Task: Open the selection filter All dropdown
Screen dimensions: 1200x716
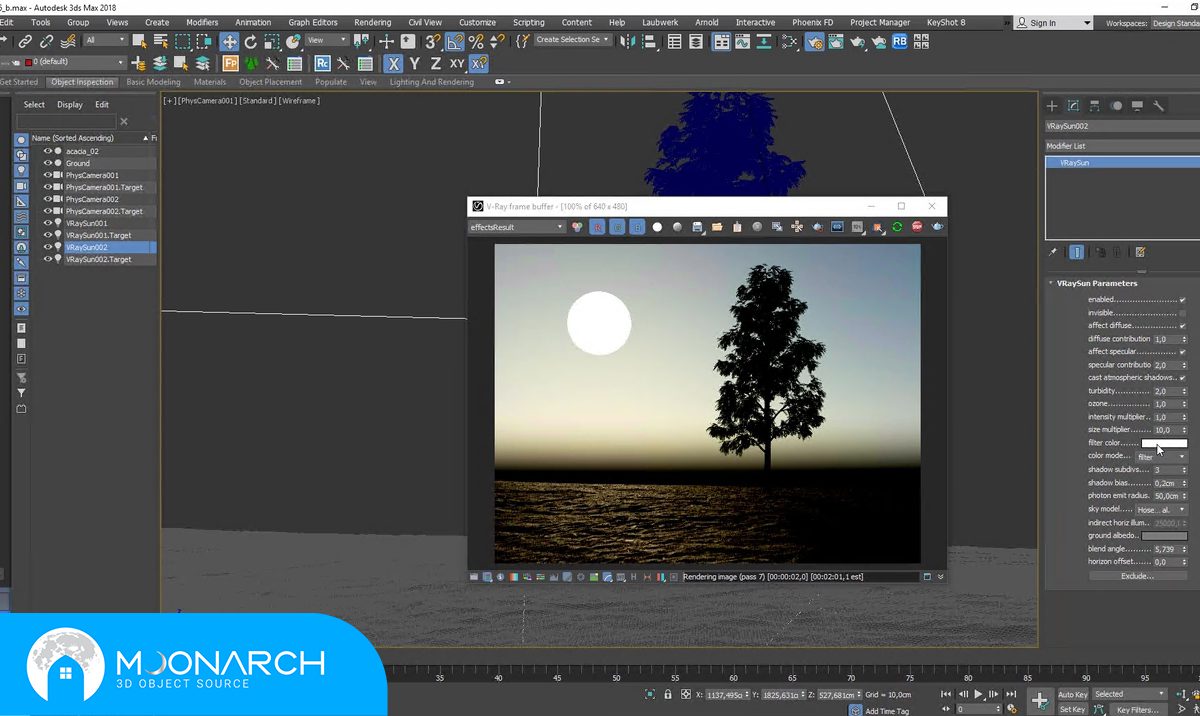Action: point(105,40)
